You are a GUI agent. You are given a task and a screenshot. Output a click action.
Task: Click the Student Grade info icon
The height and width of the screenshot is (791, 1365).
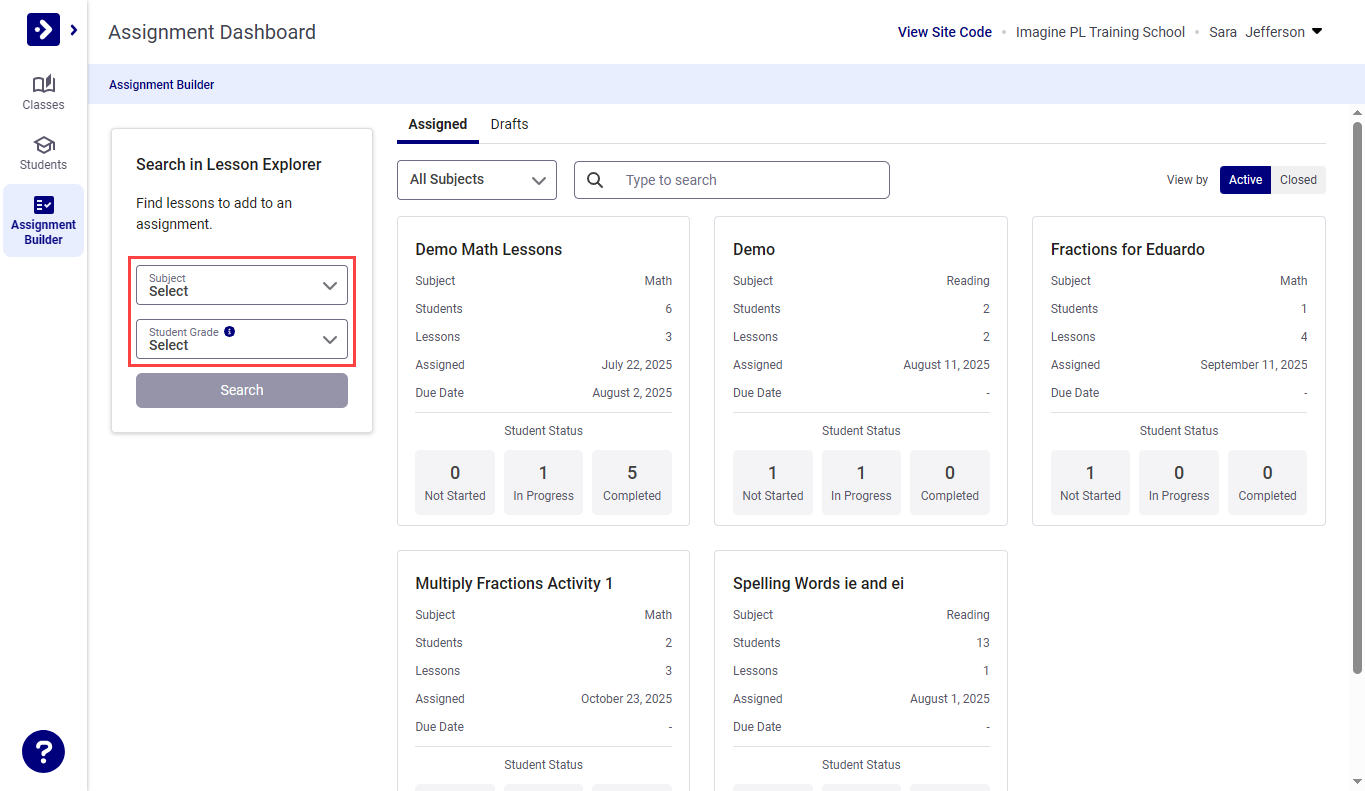tap(229, 331)
